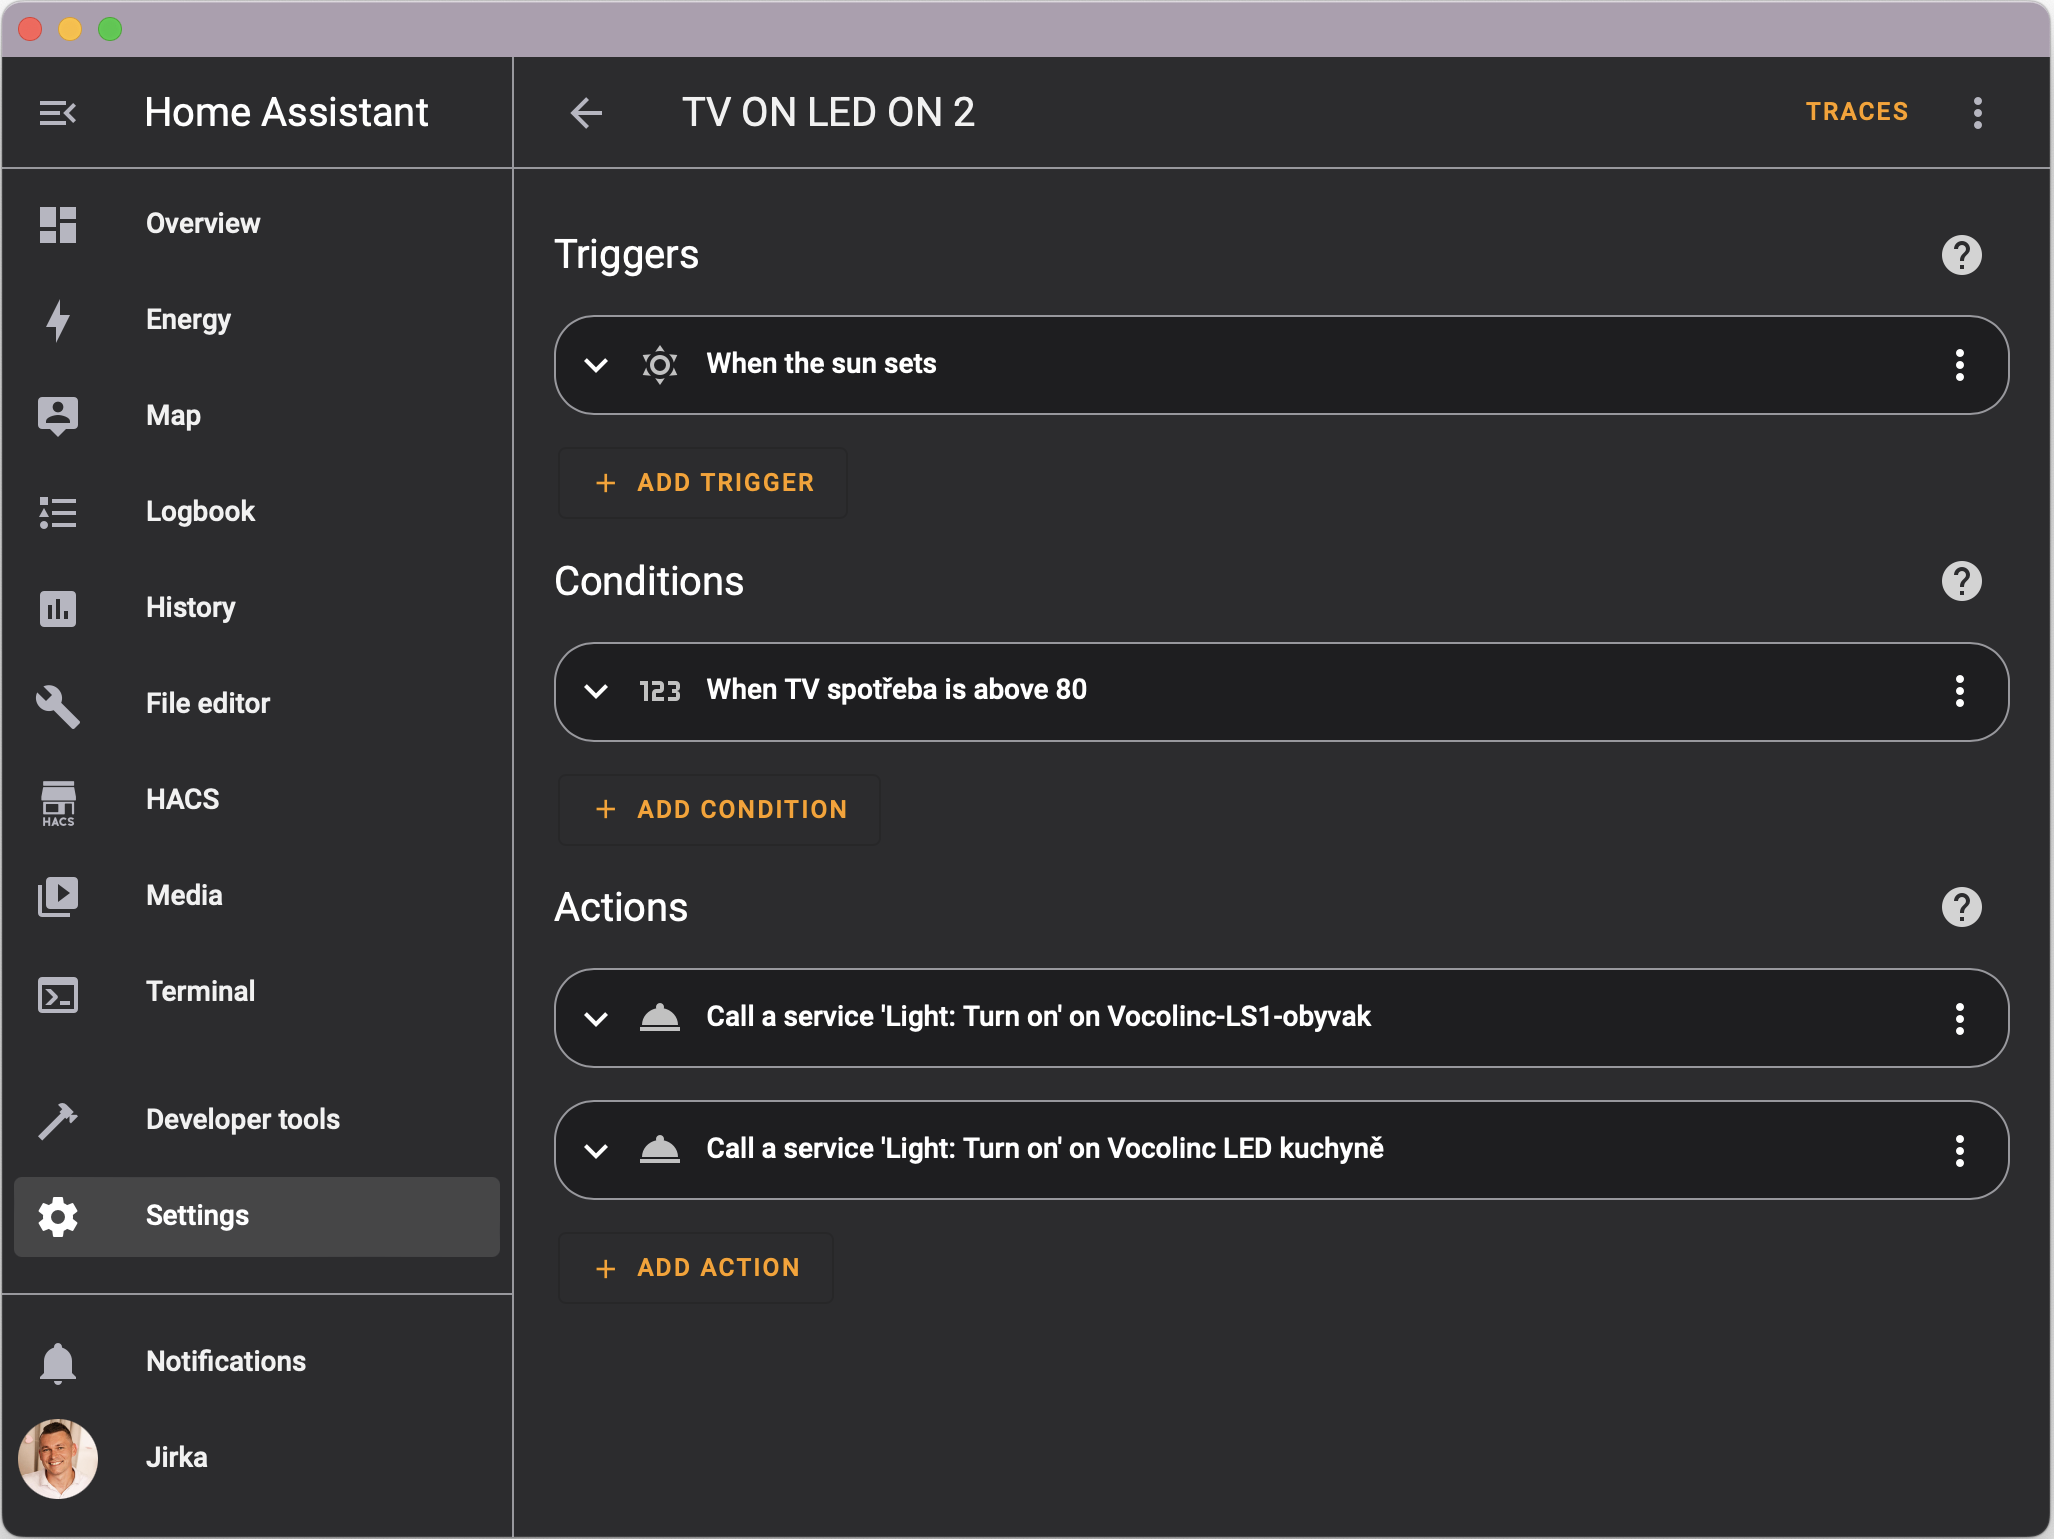Click ADD CONDITION button

[720, 809]
